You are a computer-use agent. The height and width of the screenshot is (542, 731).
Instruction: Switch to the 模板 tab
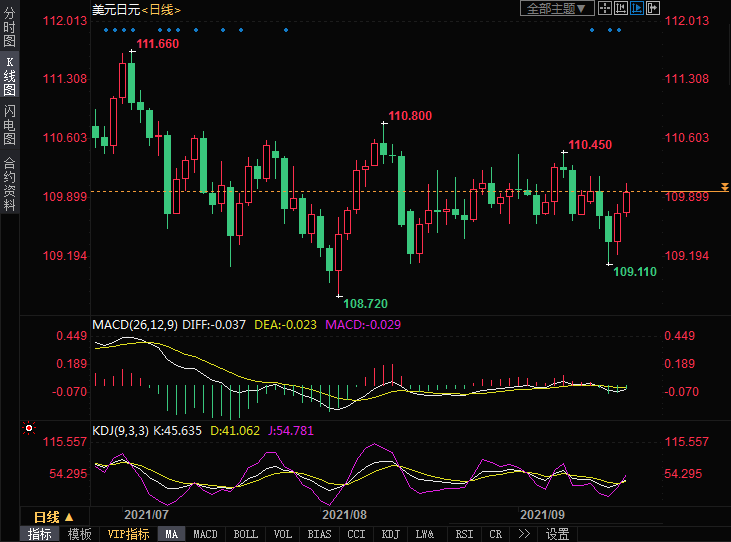click(80, 534)
